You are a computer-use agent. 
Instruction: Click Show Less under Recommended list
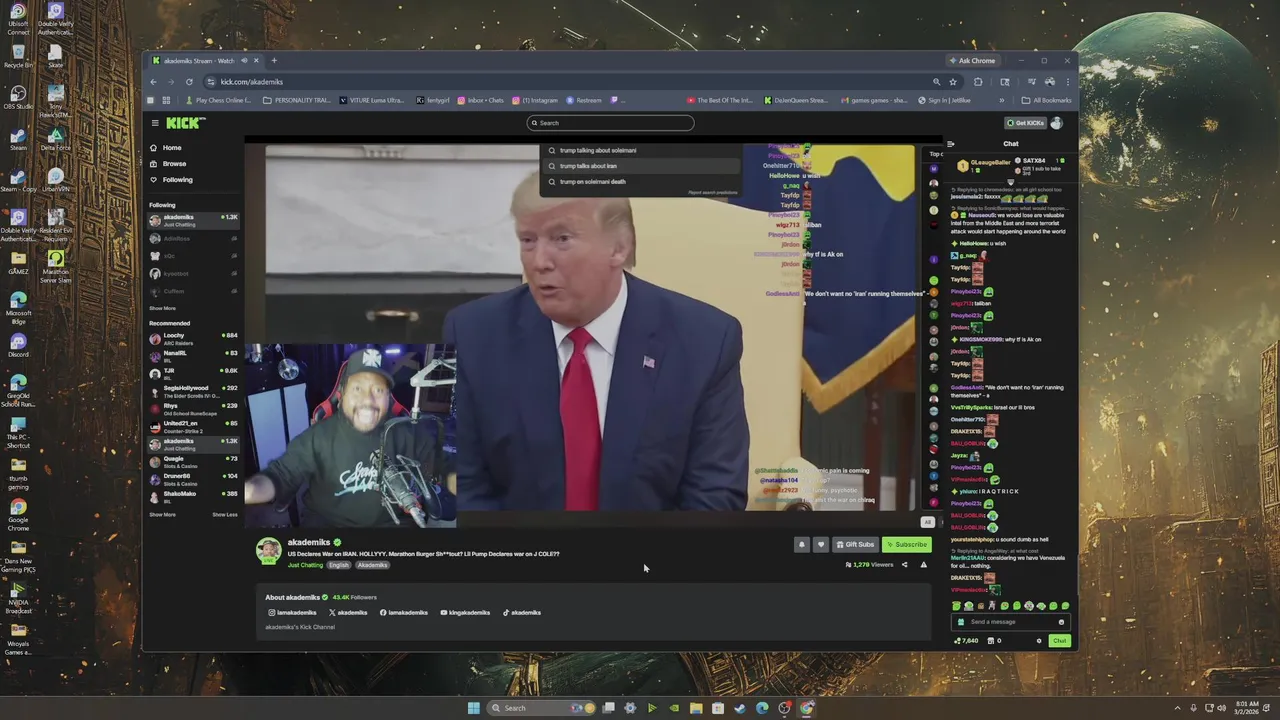click(x=225, y=515)
